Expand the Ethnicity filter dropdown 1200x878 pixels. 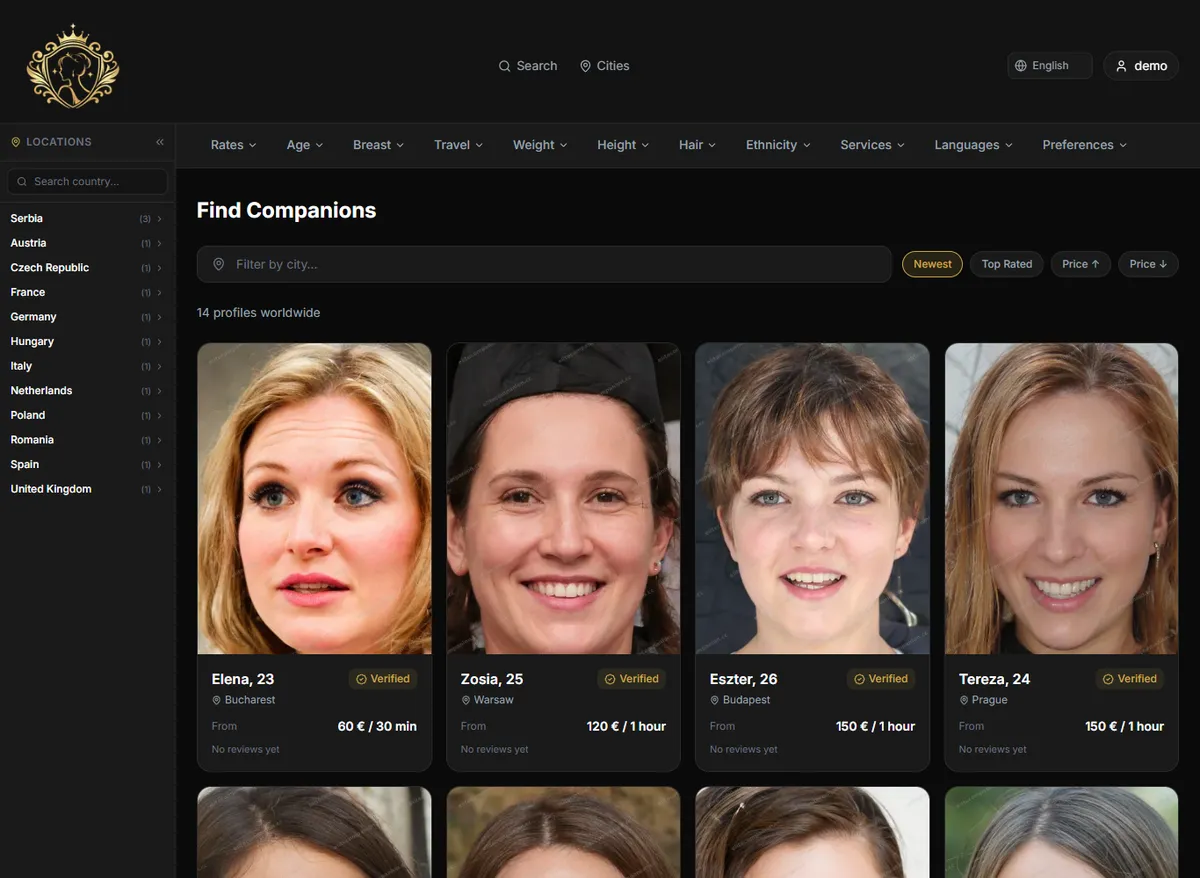778,145
